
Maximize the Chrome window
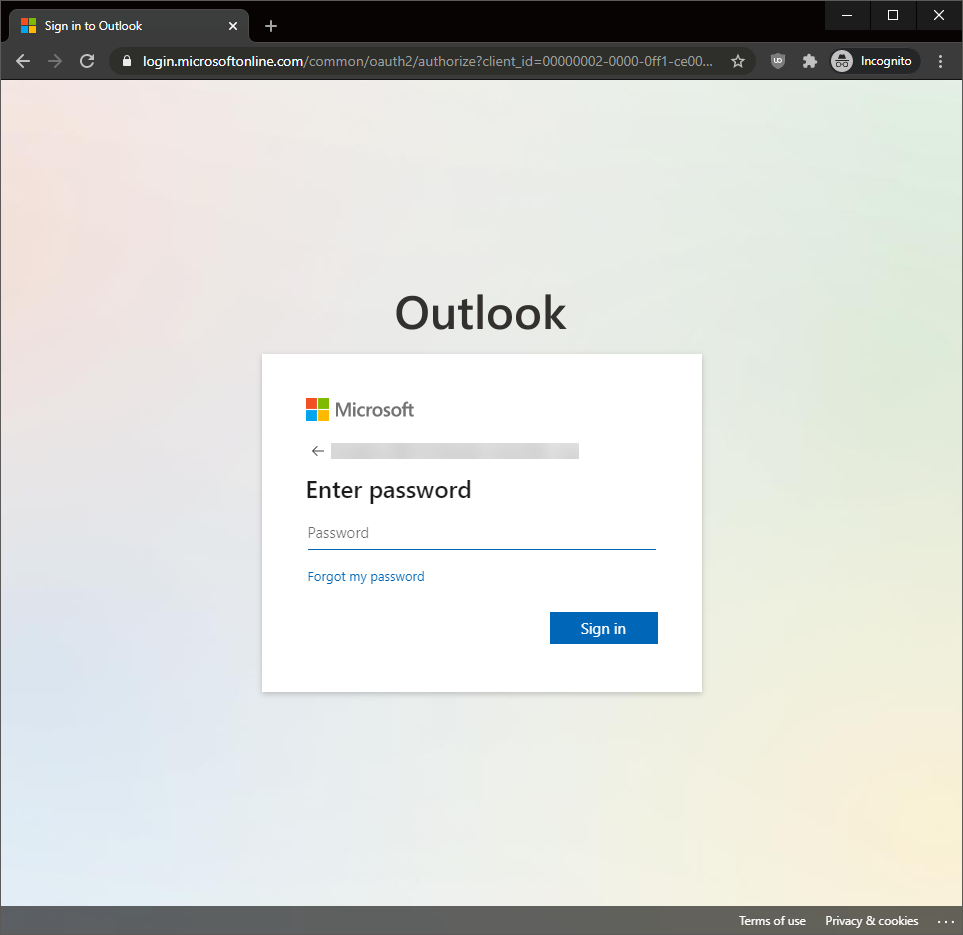pyautogui.click(x=893, y=15)
